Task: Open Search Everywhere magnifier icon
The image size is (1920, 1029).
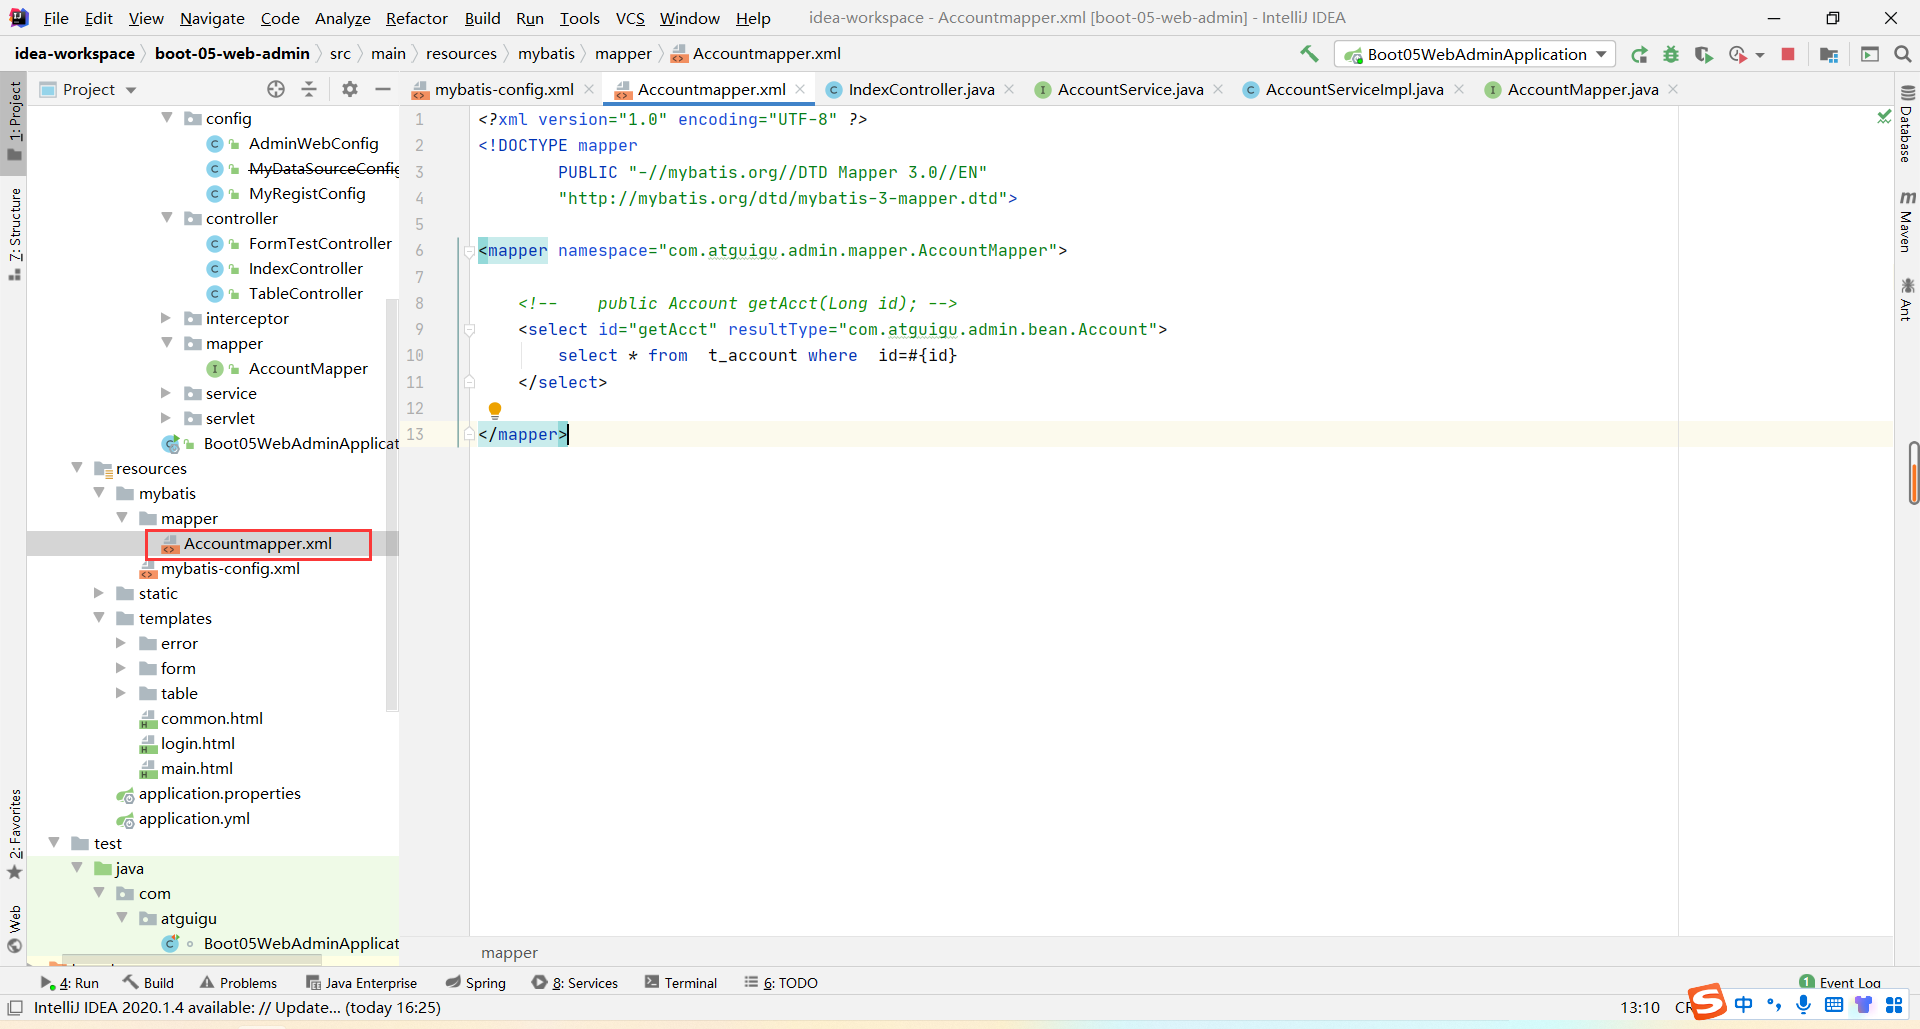Action: pos(1903,55)
